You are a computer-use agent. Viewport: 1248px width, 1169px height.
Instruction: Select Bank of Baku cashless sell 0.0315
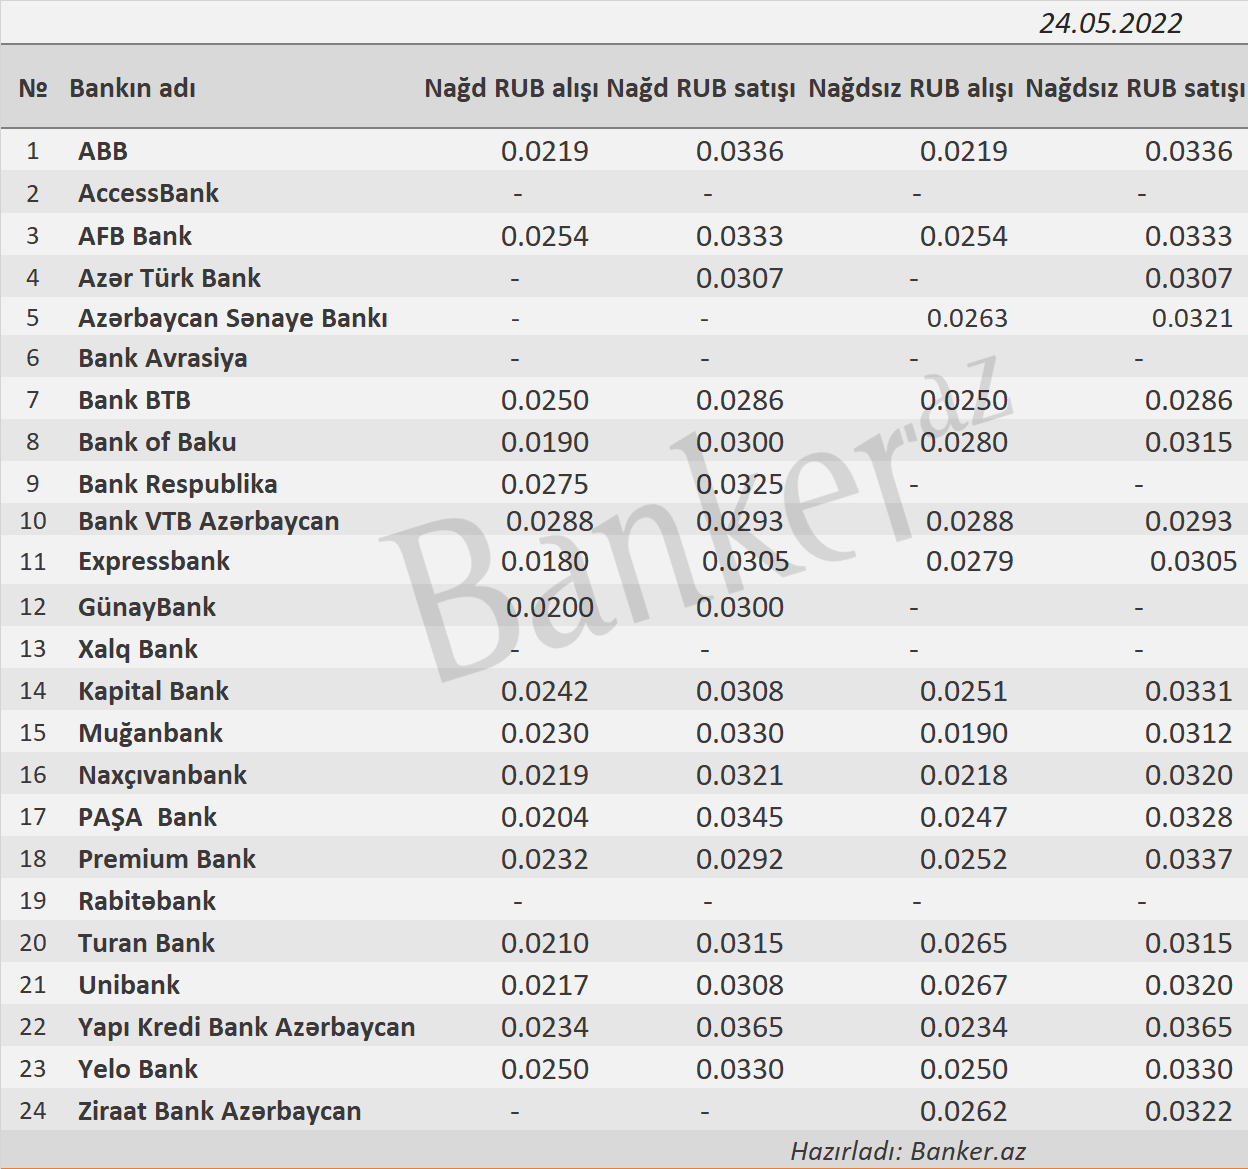click(1189, 442)
